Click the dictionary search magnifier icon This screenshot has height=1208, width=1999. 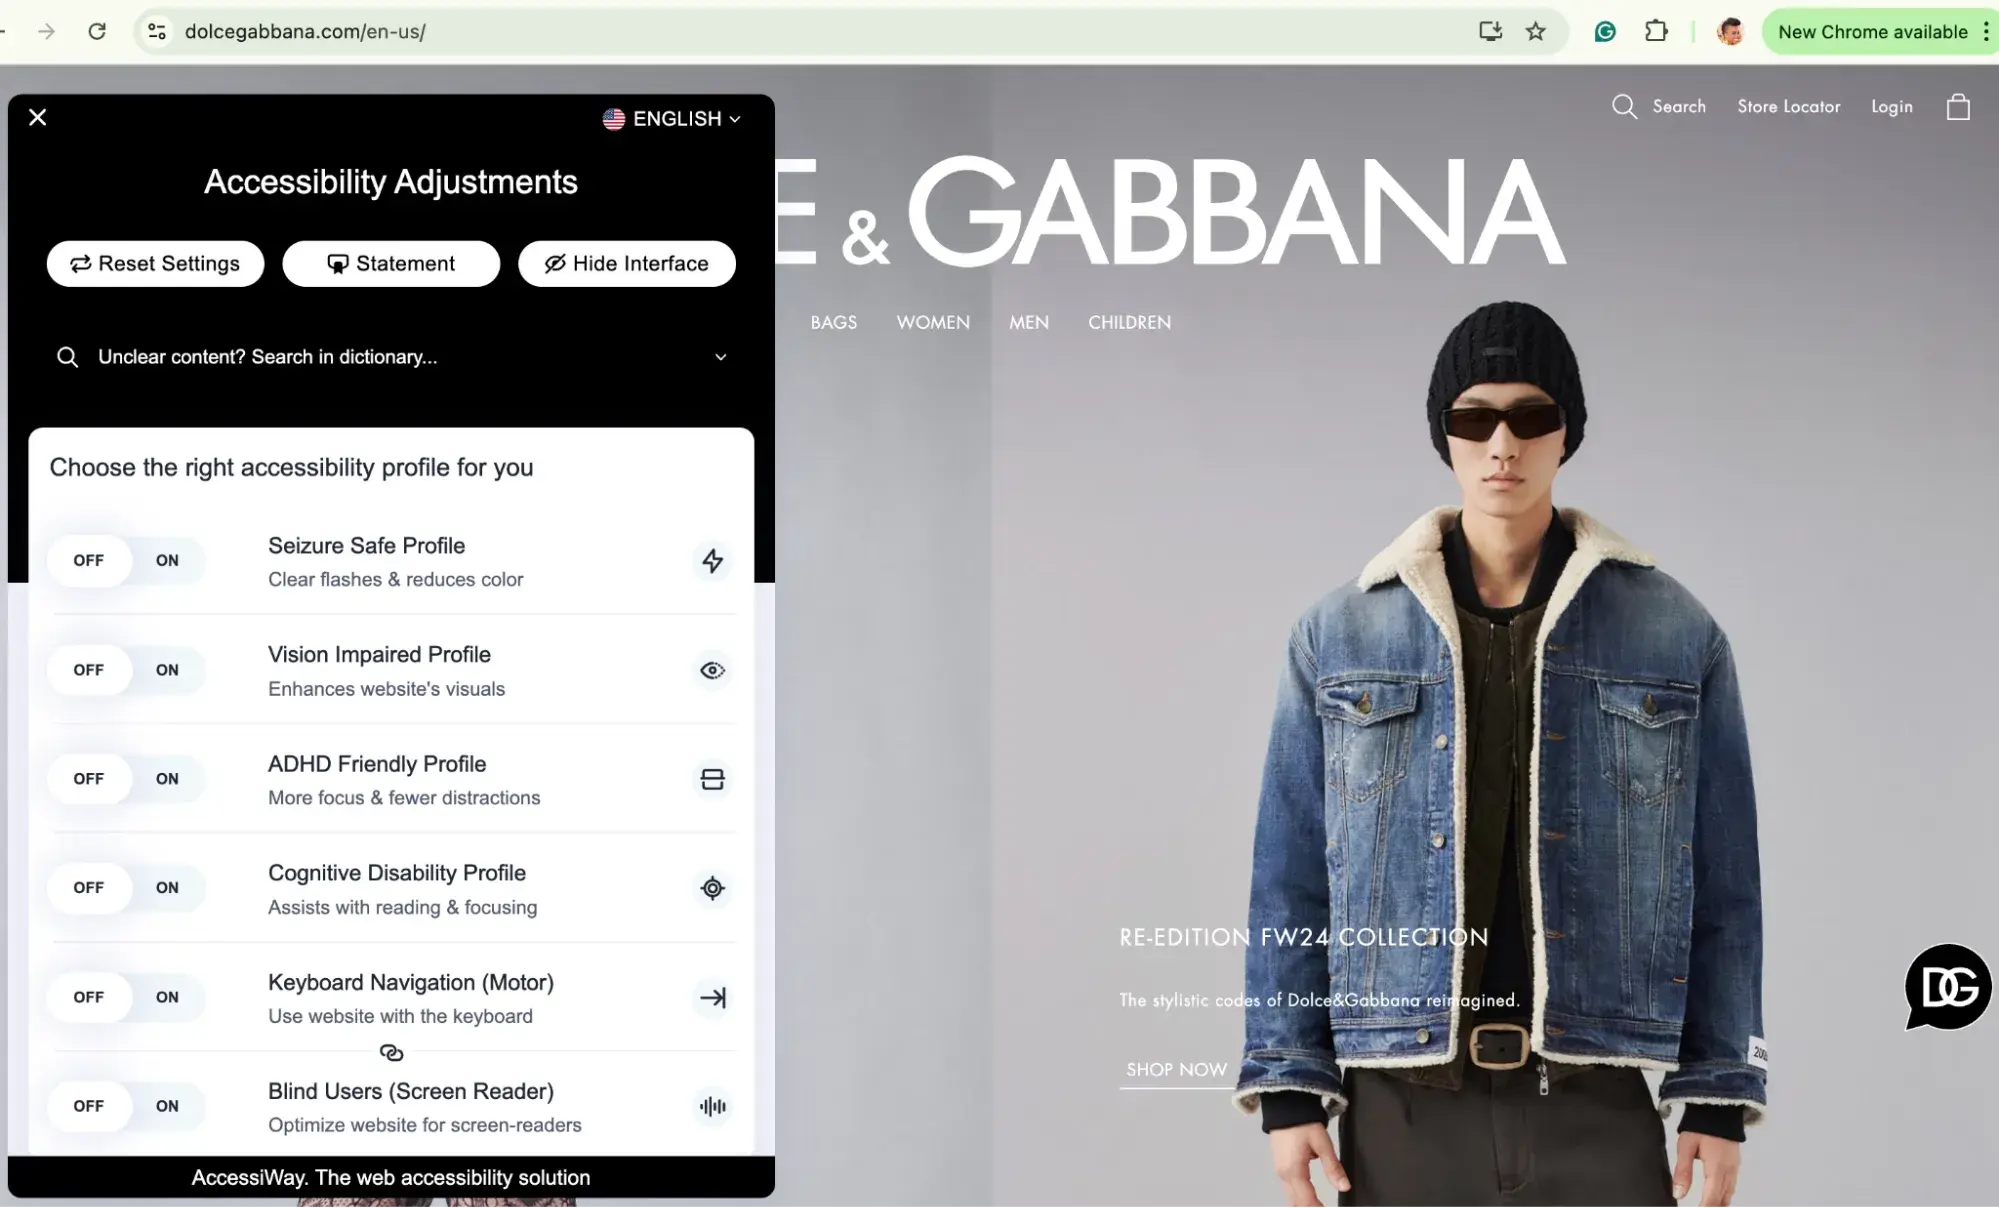click(x=66, y=357)
